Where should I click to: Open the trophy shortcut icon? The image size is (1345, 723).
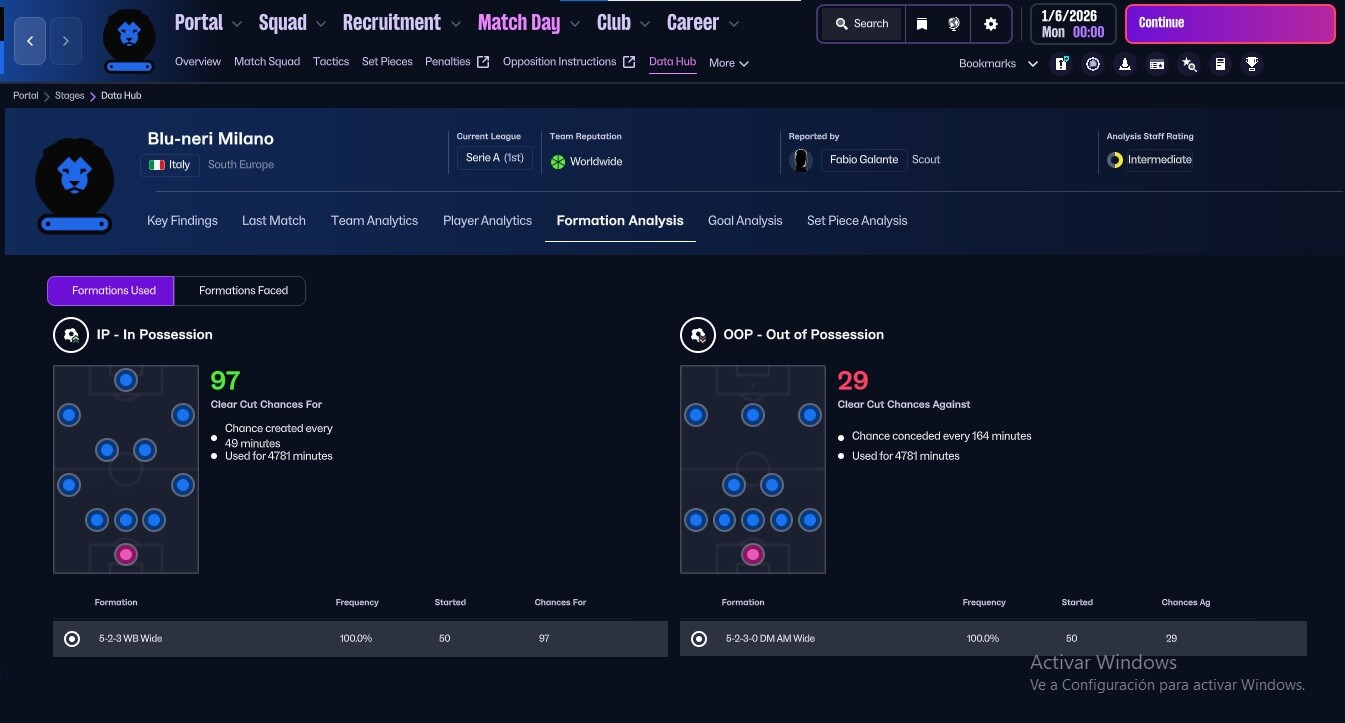pyautogui.click(x=1251, y=64)
